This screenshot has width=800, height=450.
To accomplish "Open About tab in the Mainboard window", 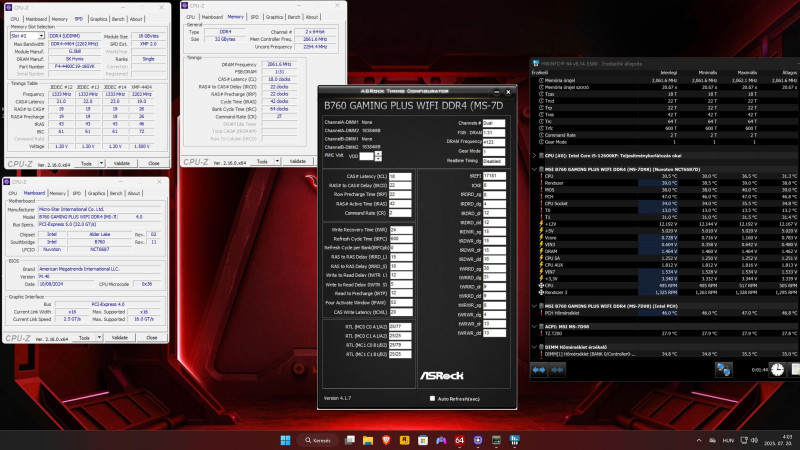I will (134, 193).
